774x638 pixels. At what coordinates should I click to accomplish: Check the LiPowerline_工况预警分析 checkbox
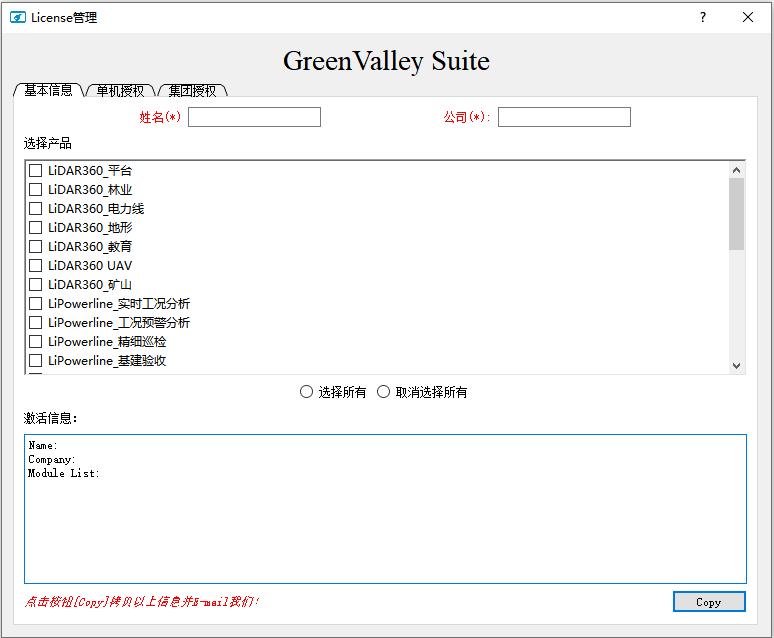[x=36, y=322]
